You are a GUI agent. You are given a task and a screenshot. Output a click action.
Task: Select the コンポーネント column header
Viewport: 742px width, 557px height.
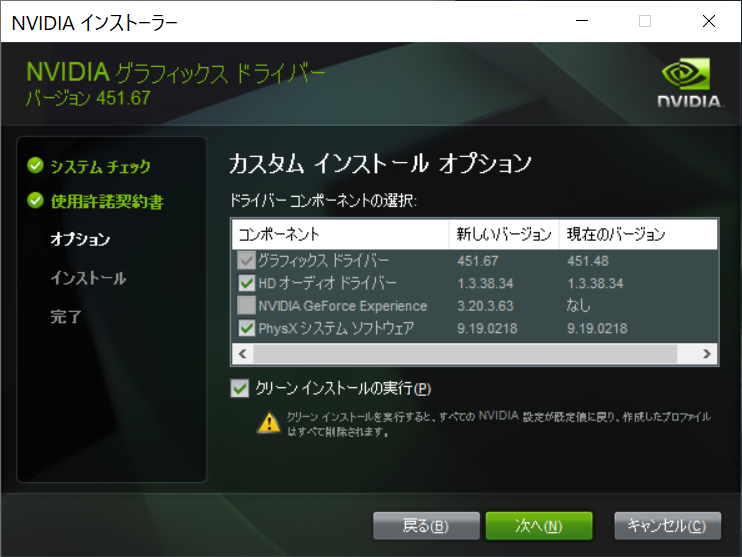point(340,234)
